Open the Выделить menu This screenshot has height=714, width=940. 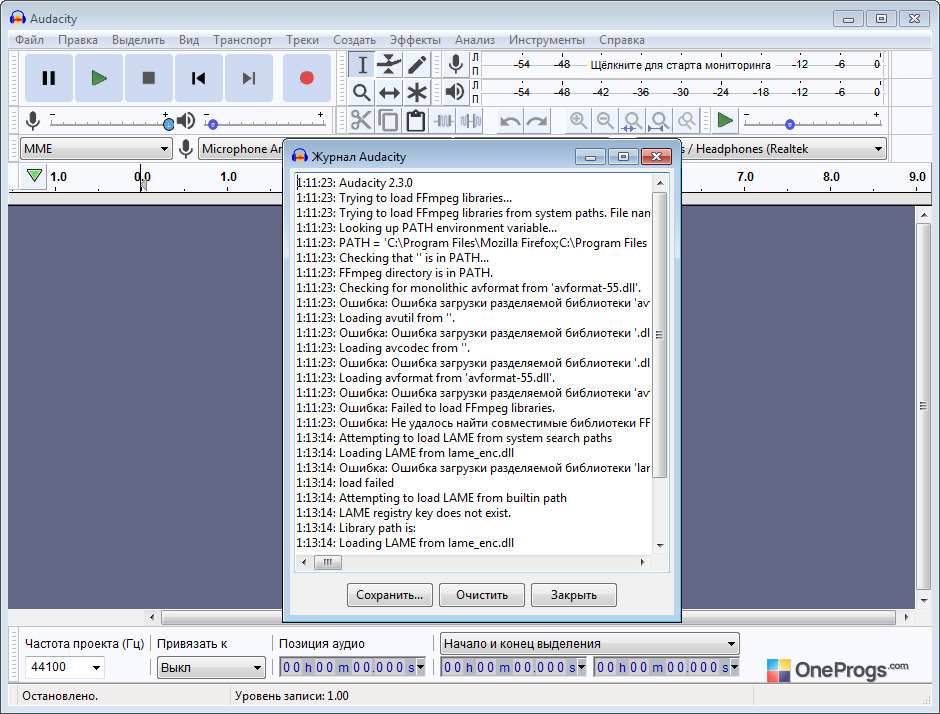point(138,40)
